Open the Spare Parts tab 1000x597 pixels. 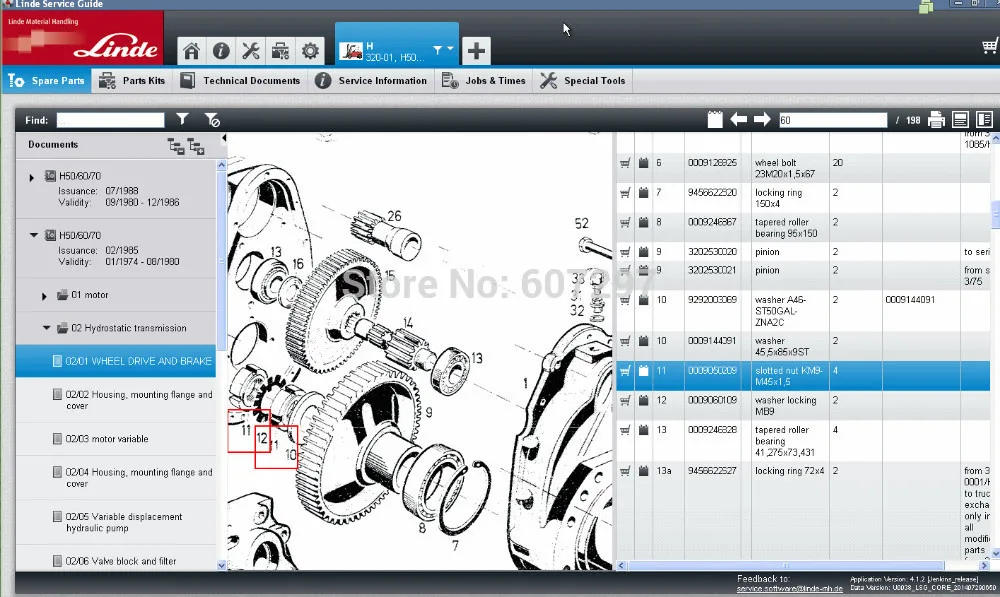(x=47, y=81)
